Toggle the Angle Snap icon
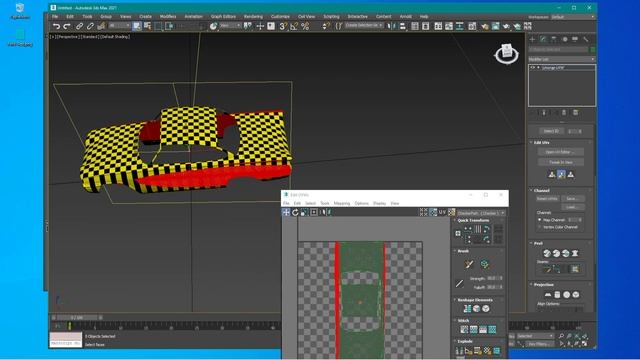 pyautogui.click(x=294, y=27)
